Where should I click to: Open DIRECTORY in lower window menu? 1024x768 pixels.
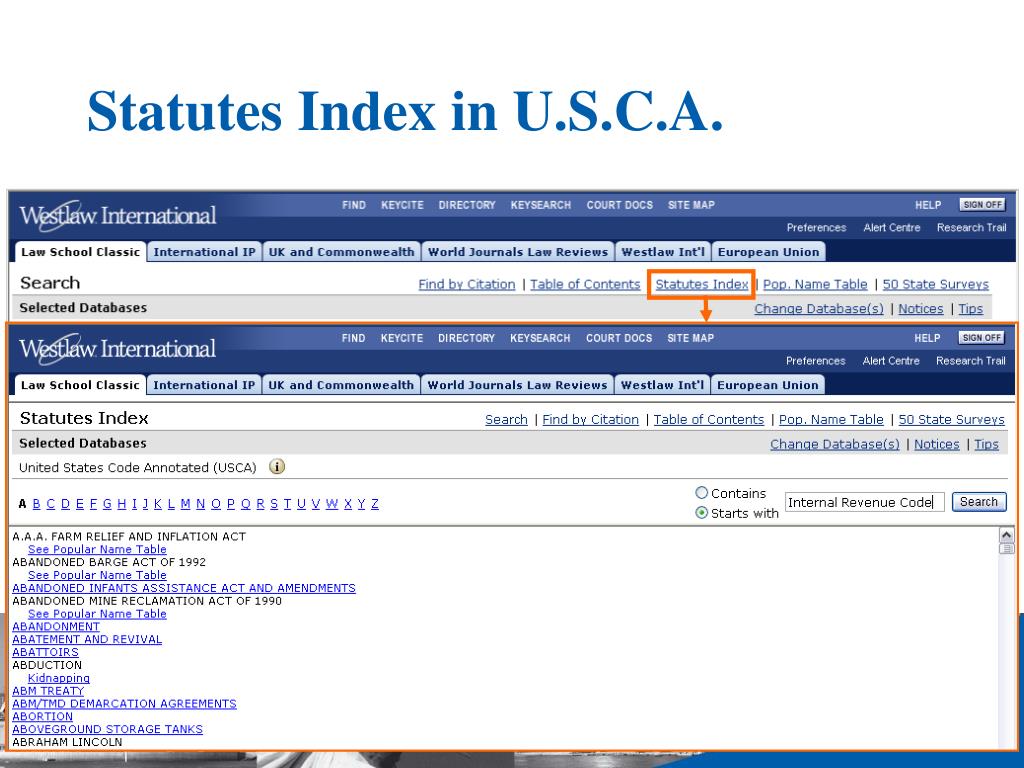(466, 338)
